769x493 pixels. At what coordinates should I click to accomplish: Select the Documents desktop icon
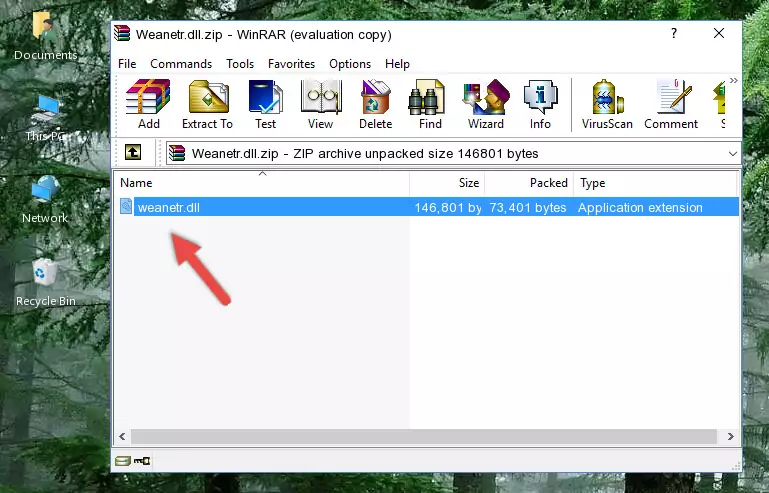point(45,36)
